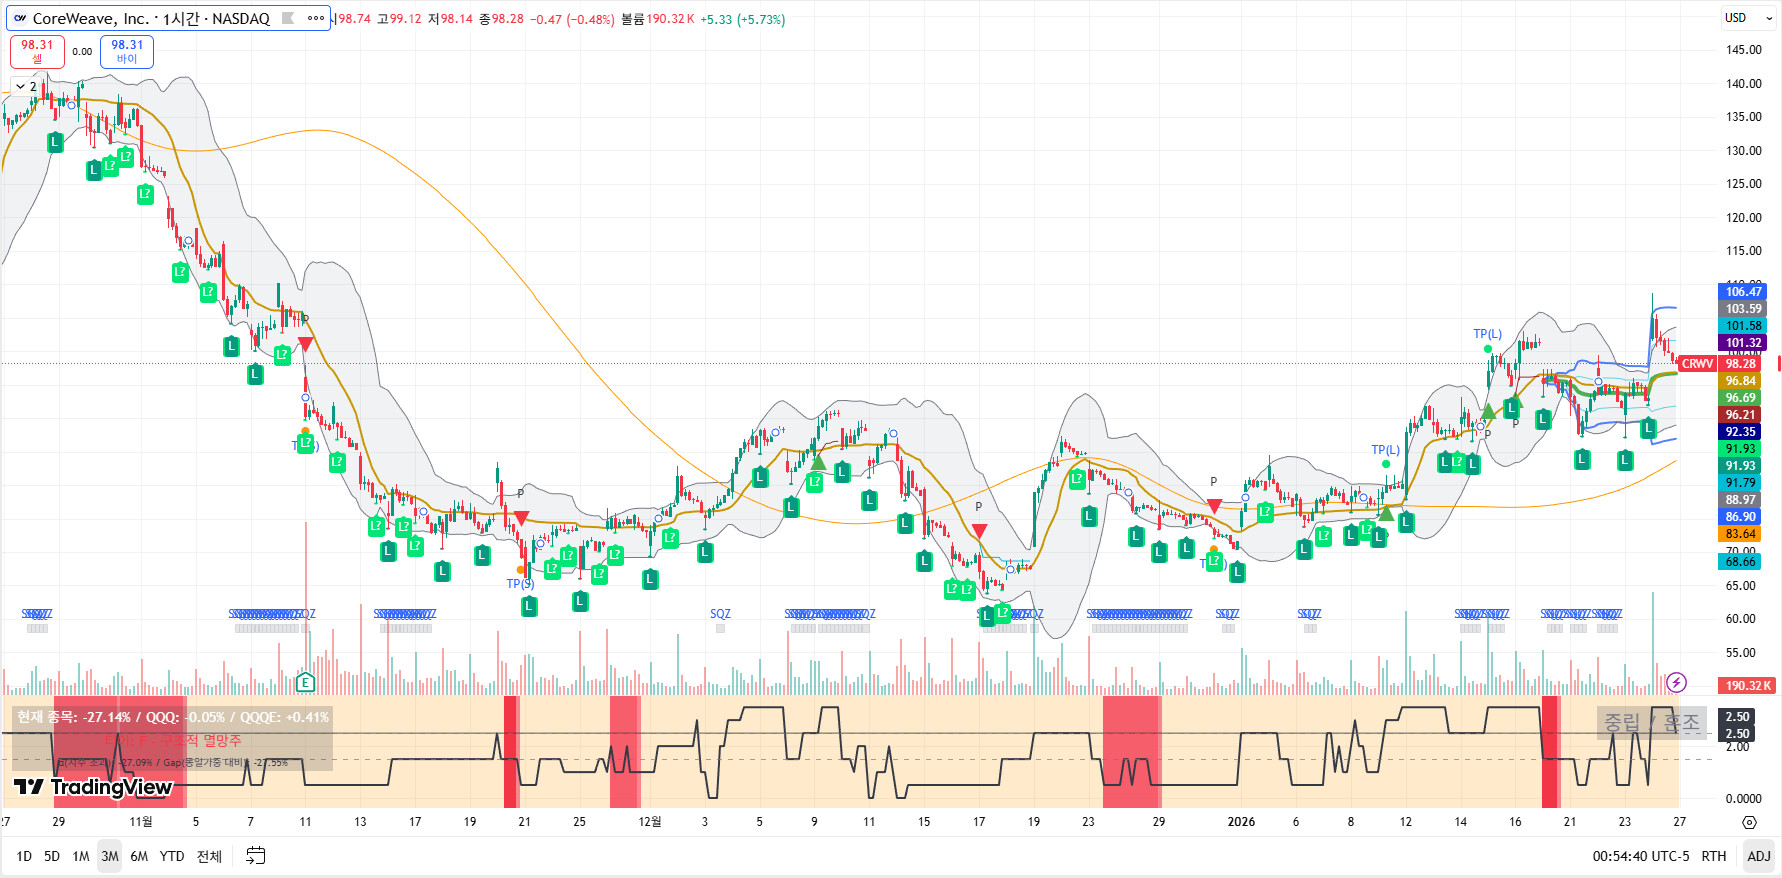Click the flag icon beside NASDAQ
Viewport: 1782px width, 878px height.
(x=288, y=18)
